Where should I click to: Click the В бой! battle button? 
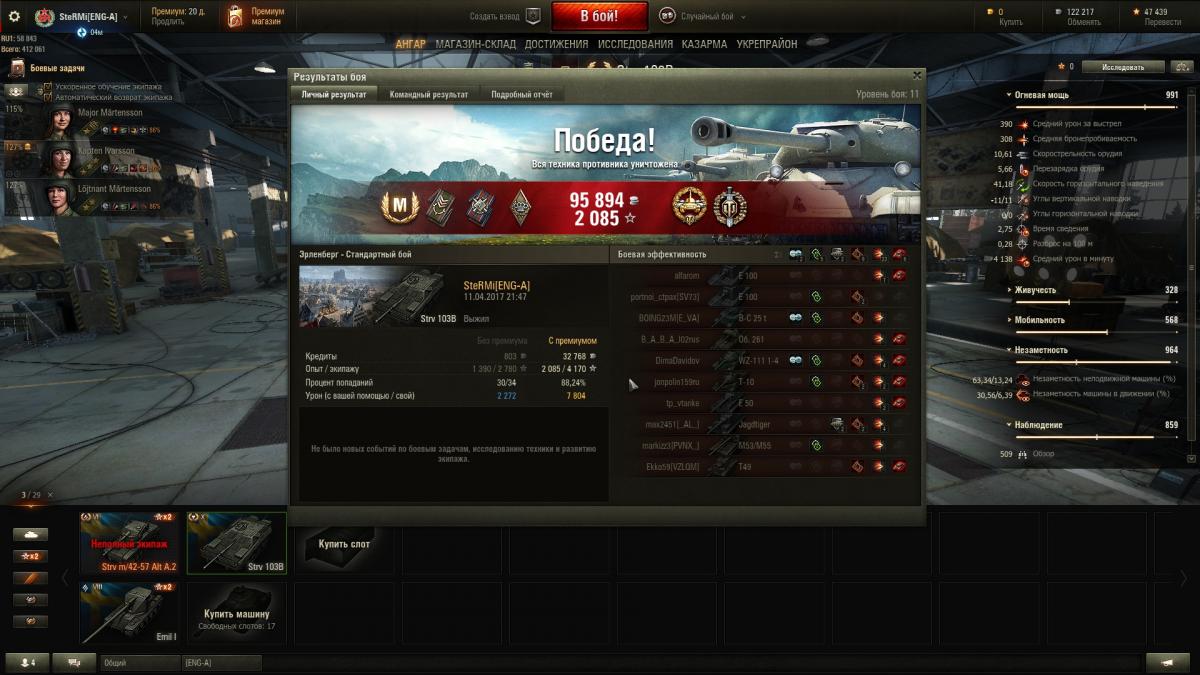(x=600, y=16)
